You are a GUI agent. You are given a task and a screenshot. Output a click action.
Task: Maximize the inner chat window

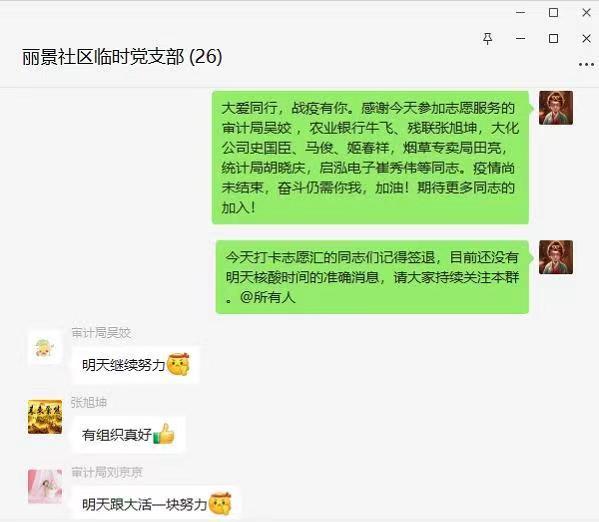click(x=553, y=39)
